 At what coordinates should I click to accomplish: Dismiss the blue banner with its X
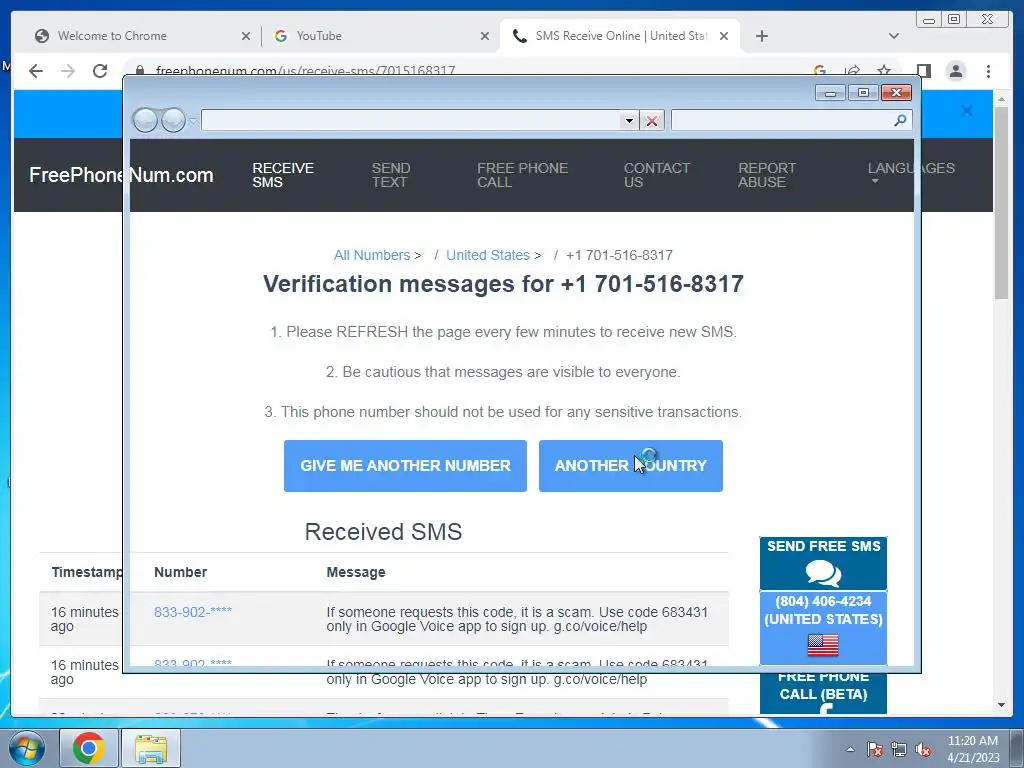coord(967,111)
